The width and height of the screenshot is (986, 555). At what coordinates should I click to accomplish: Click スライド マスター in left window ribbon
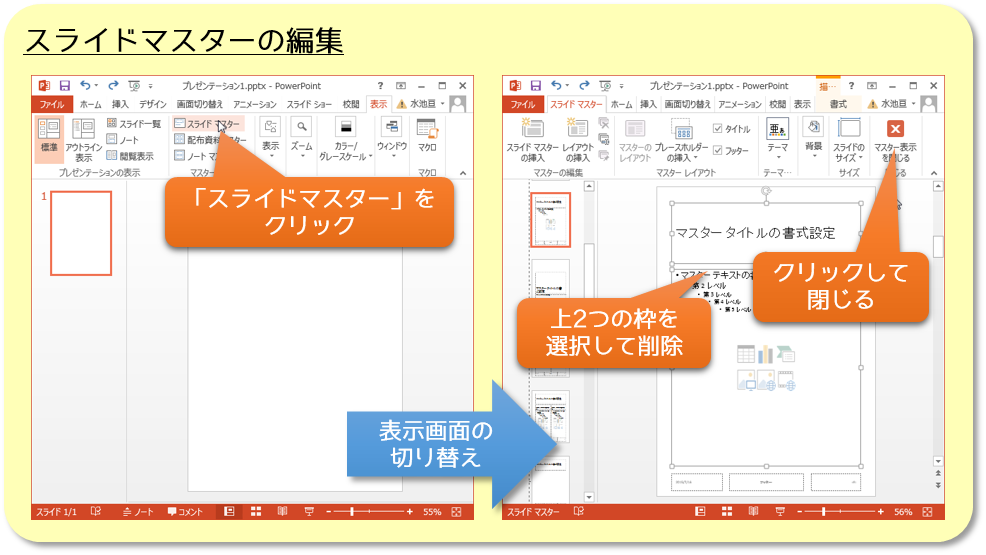pos(208,123)
